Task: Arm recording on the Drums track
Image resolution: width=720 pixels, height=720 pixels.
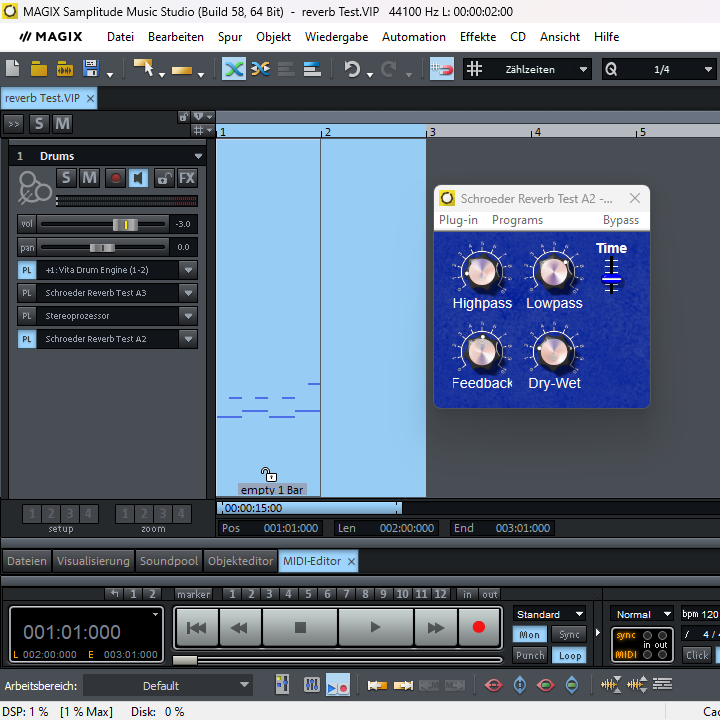Action: (x=116, y=178)
